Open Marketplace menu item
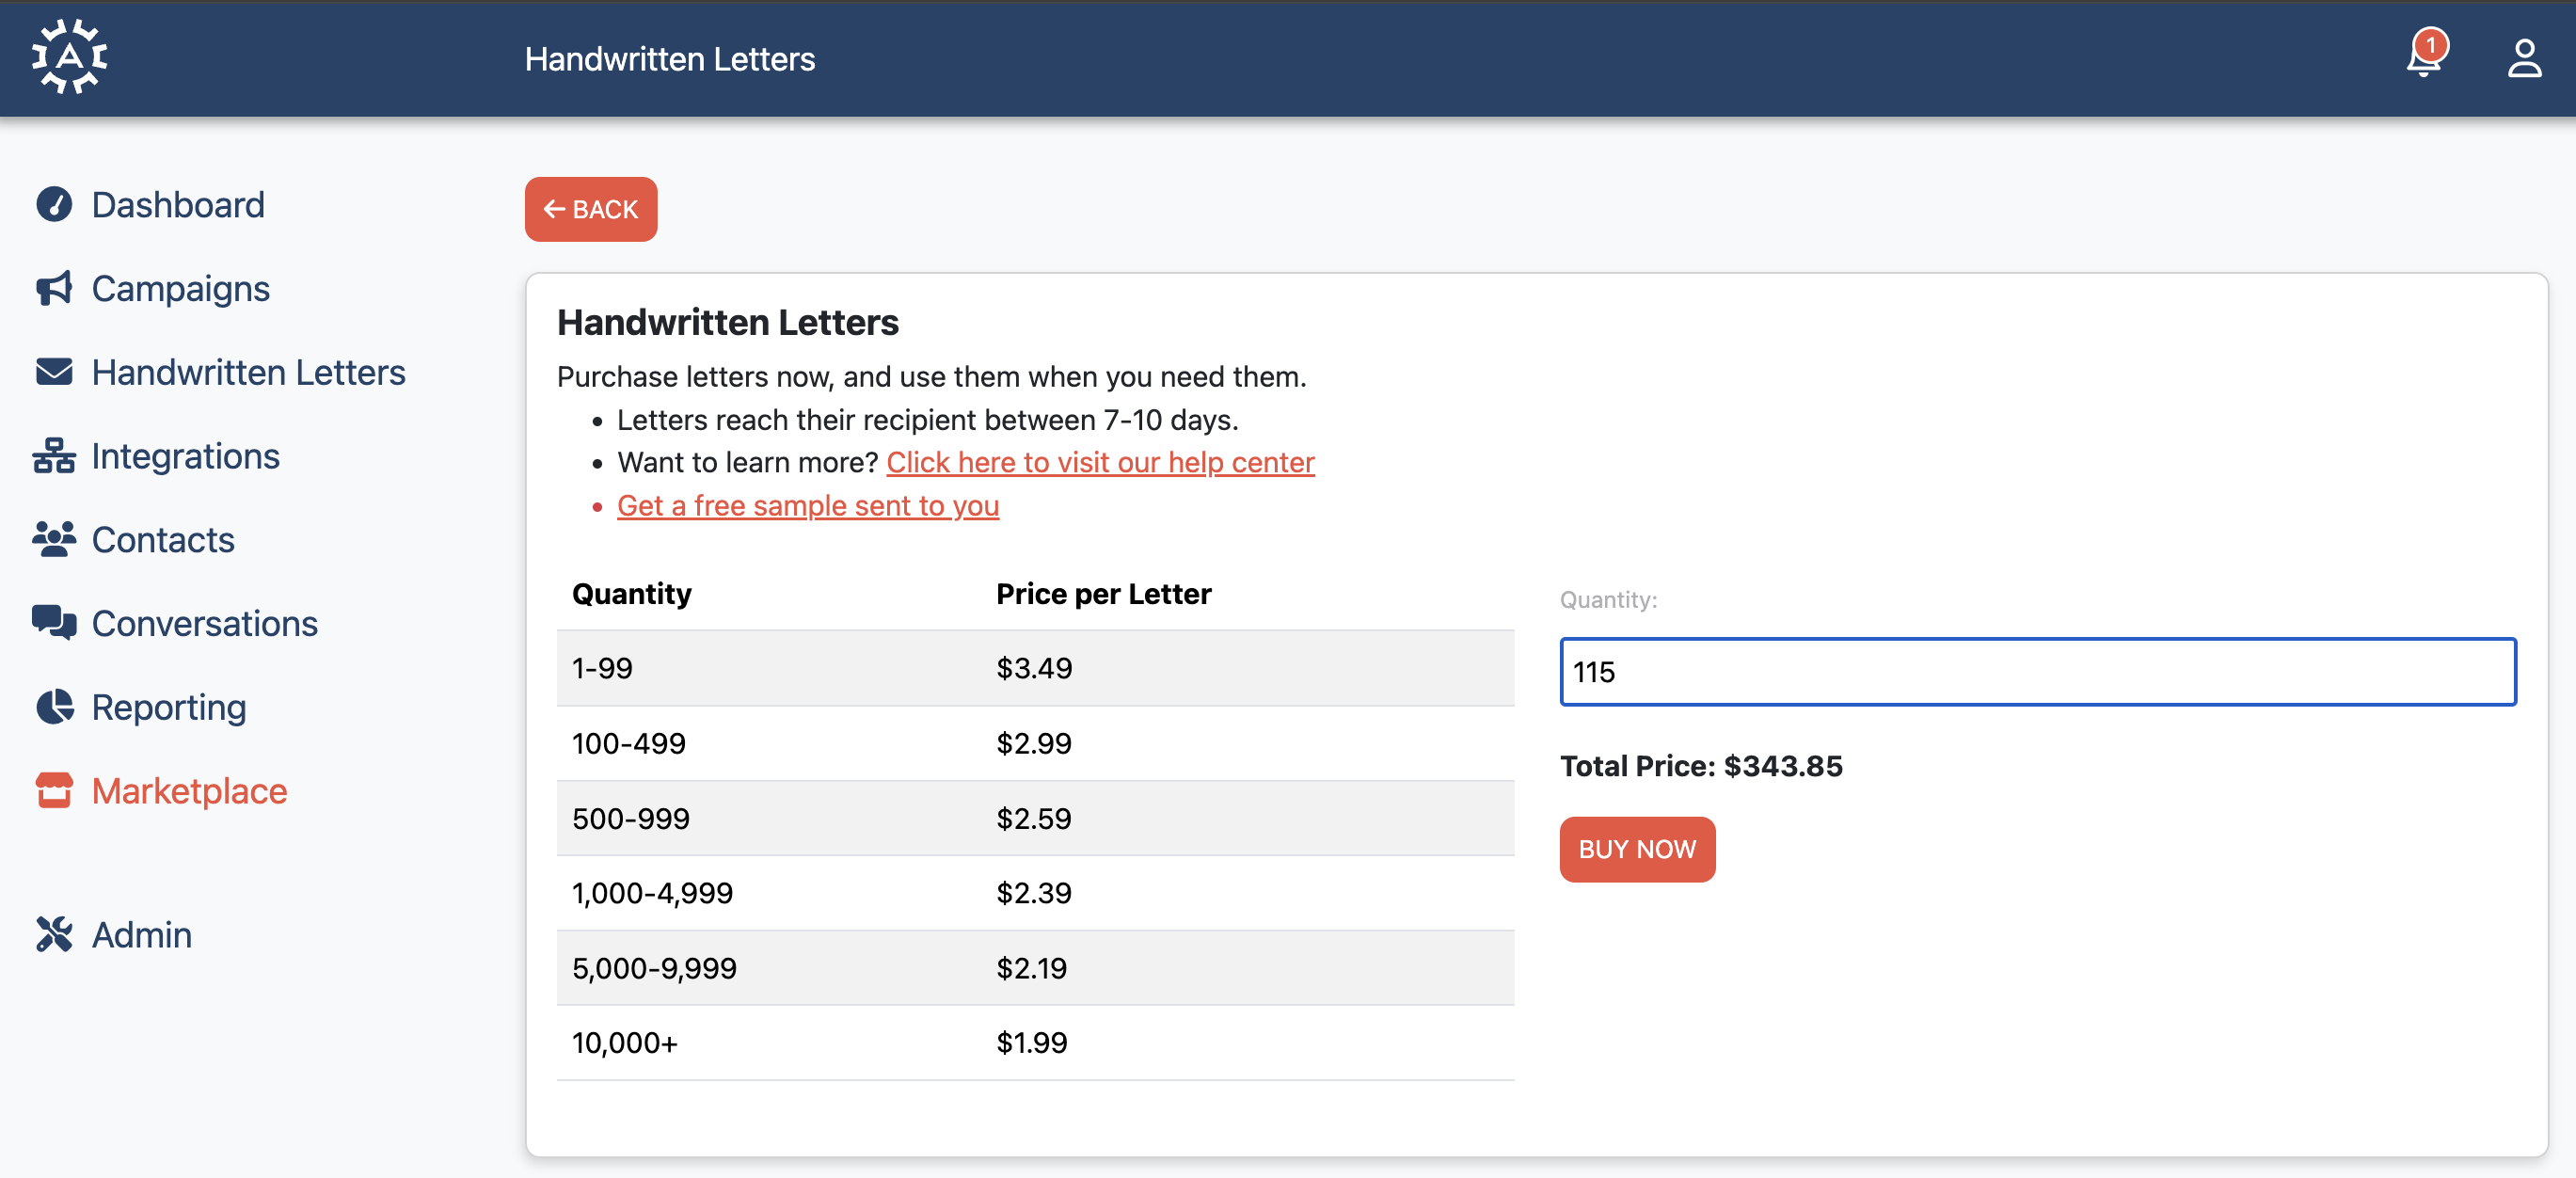The image size is (2576, 1178). pyautogui.click(x=189, y=790)
